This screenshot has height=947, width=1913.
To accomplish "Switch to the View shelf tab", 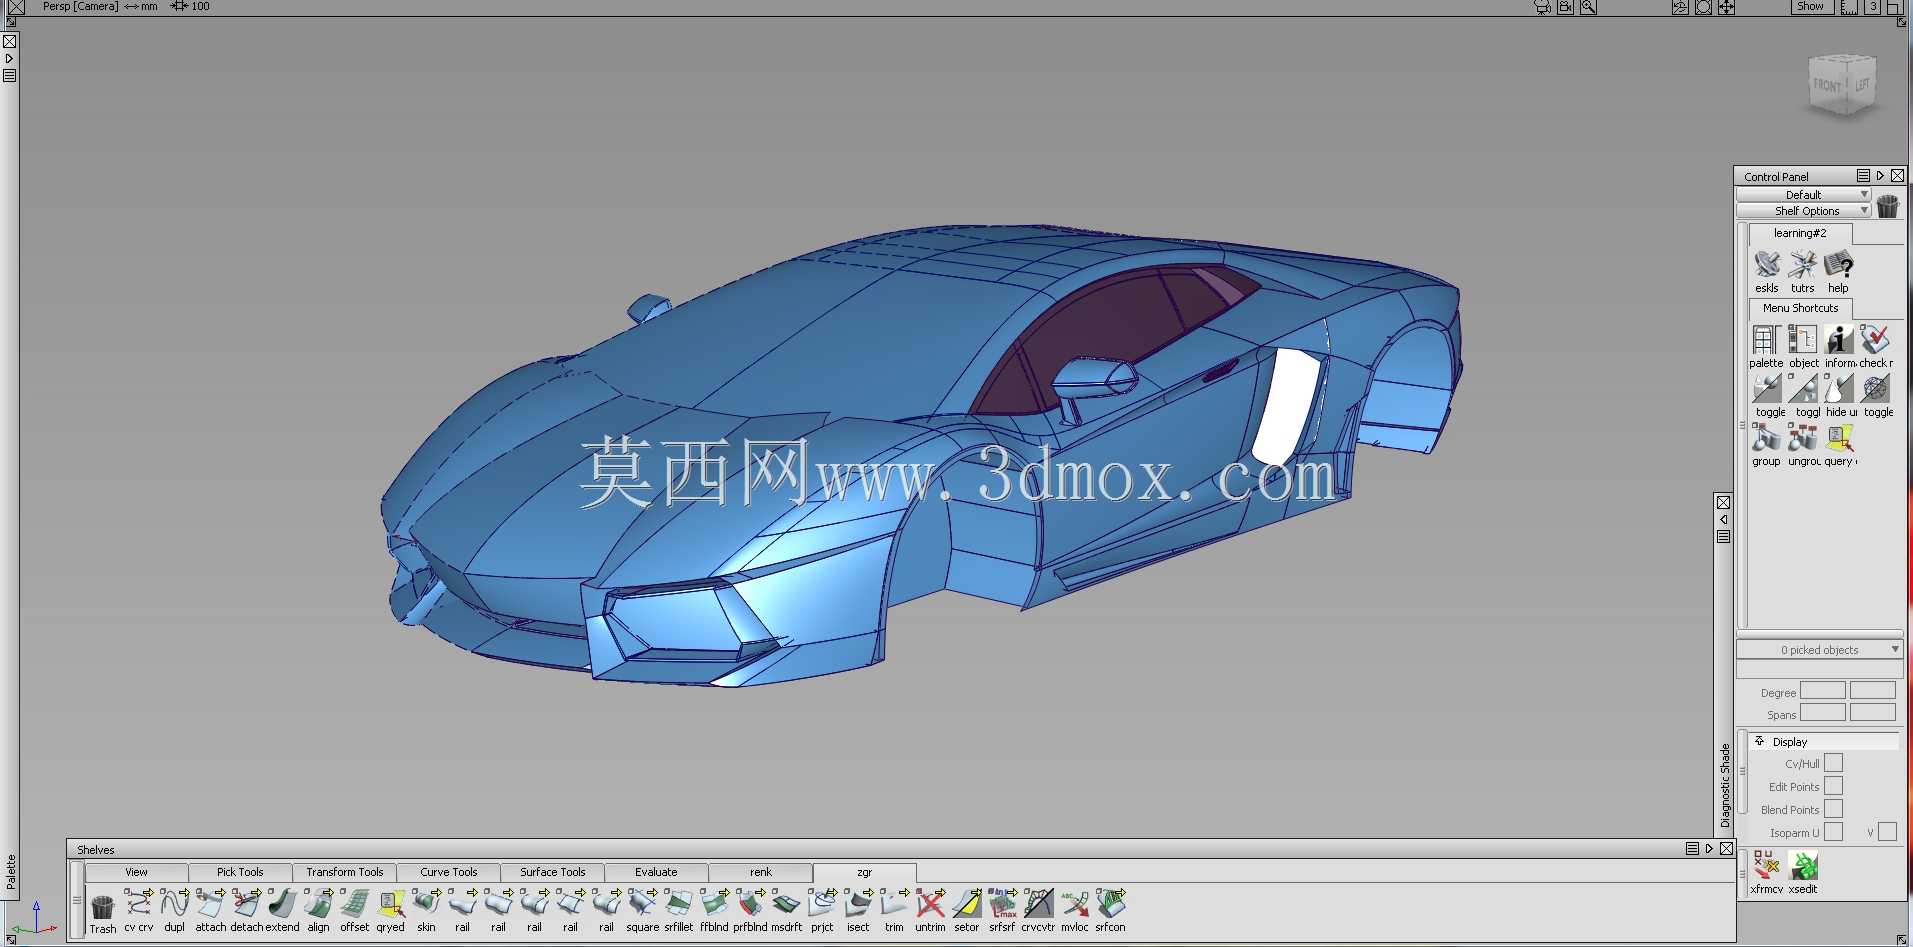I will tap(137, 872).
